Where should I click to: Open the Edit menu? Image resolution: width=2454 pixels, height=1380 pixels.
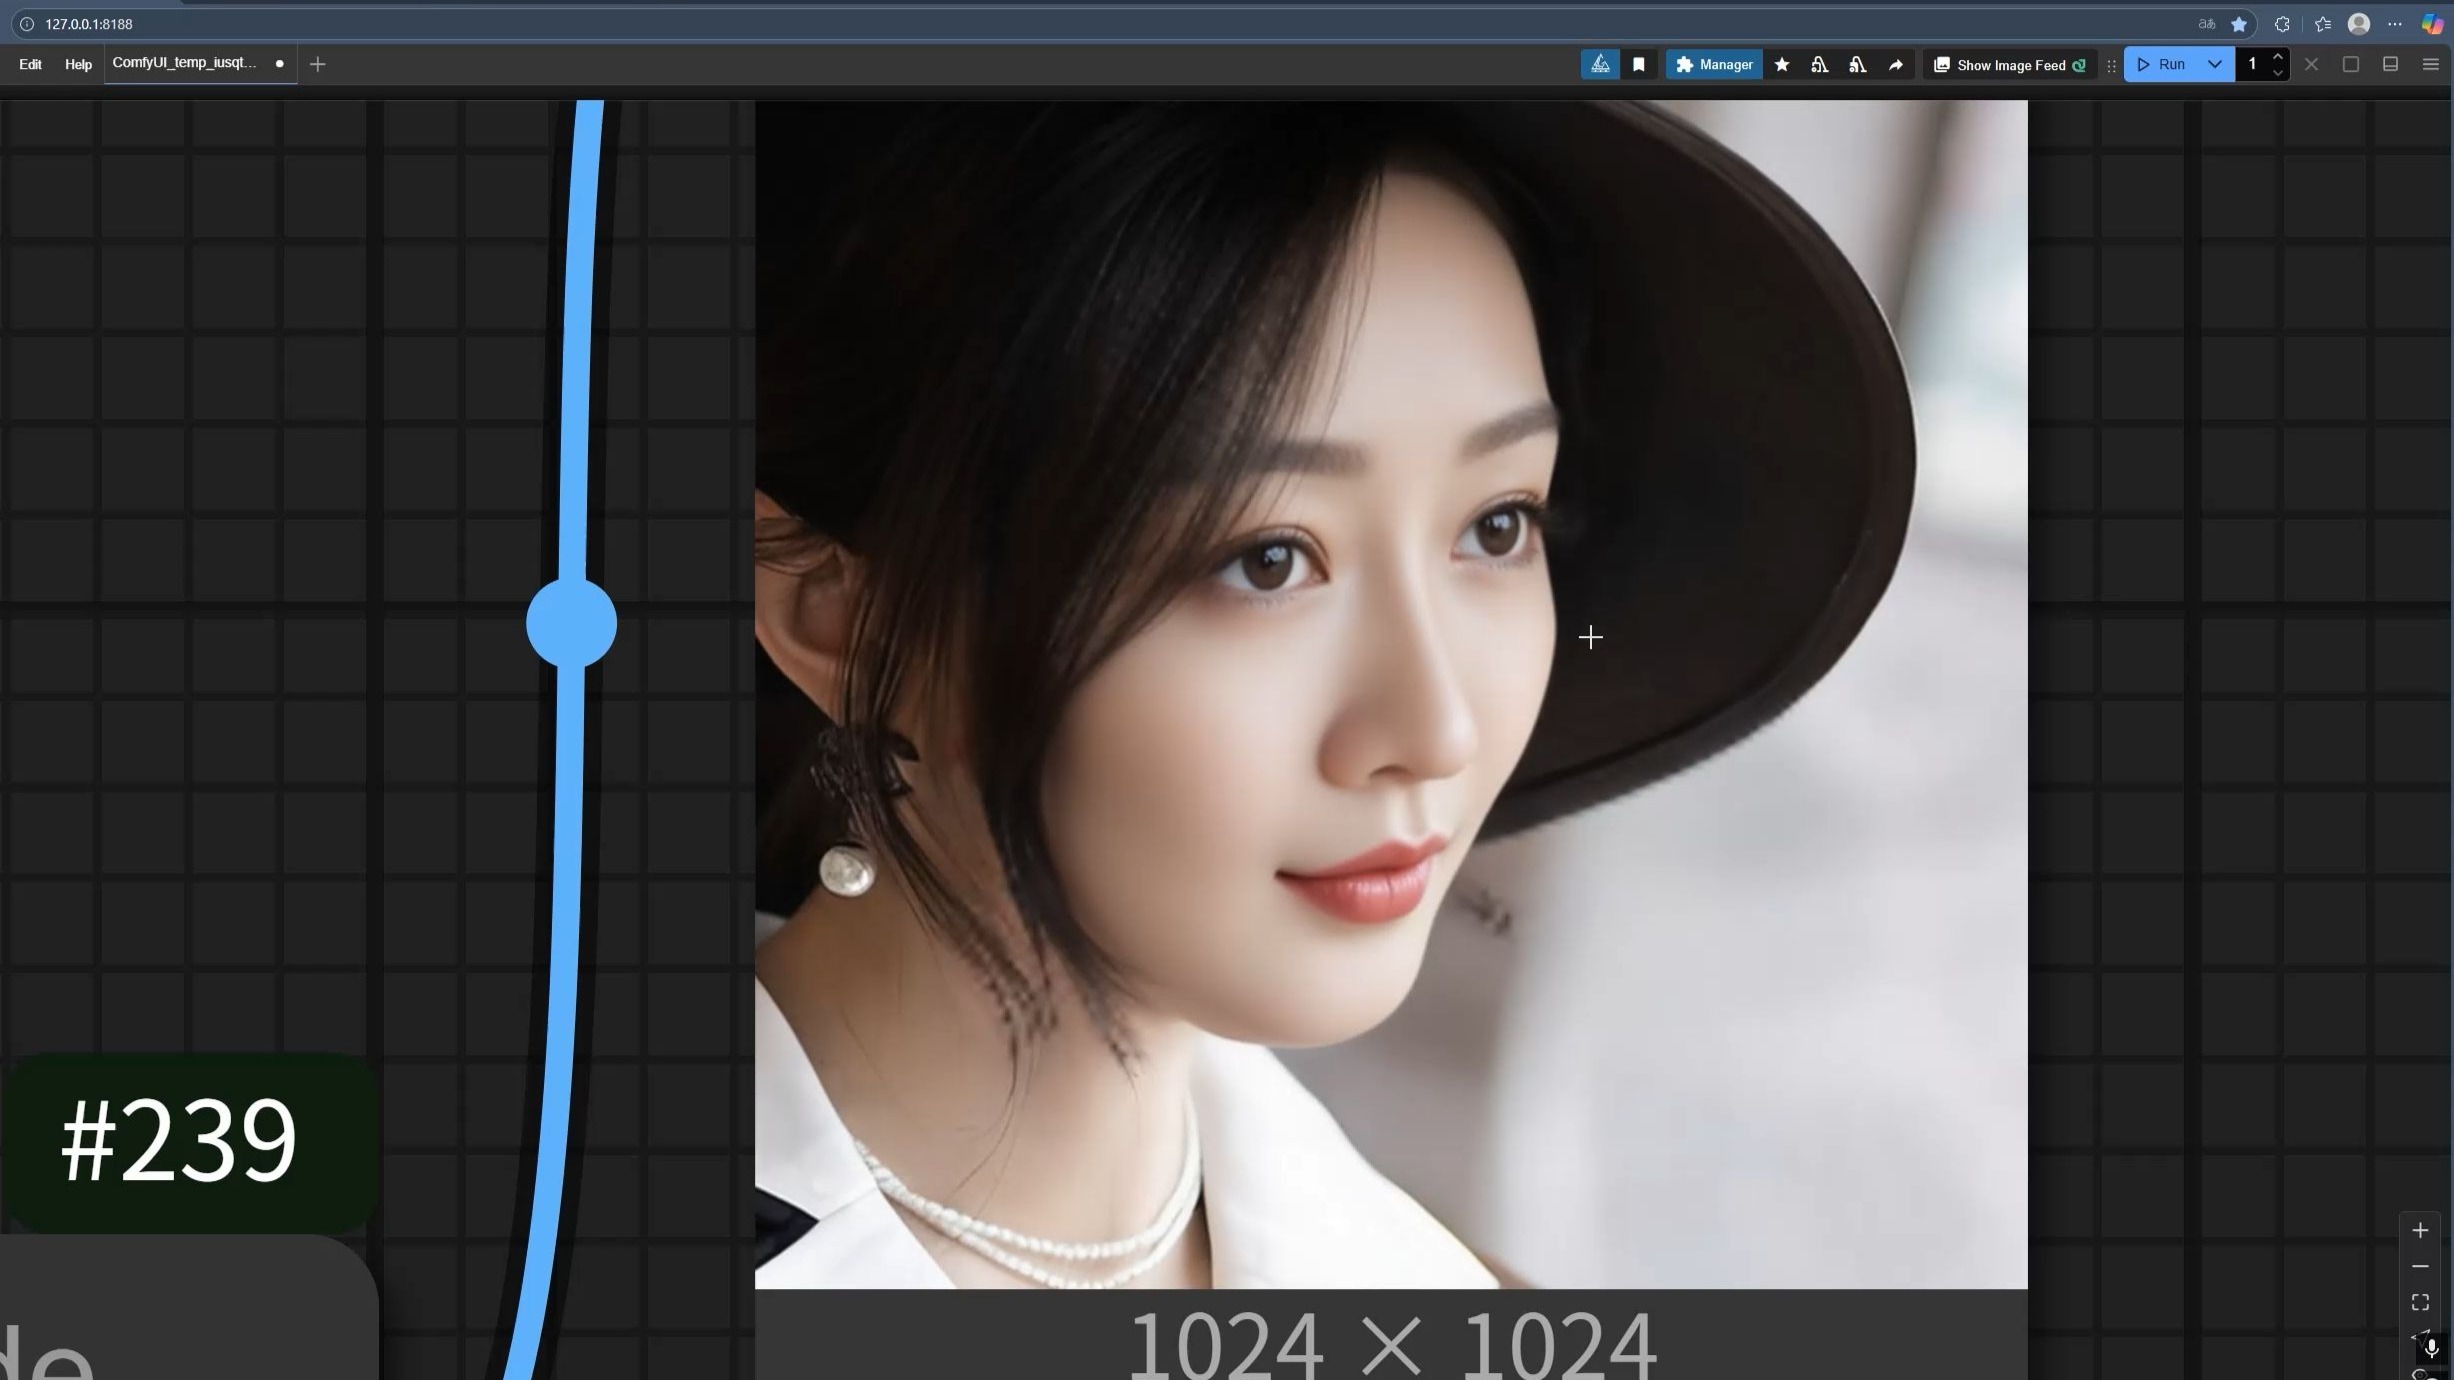[30, 65]
